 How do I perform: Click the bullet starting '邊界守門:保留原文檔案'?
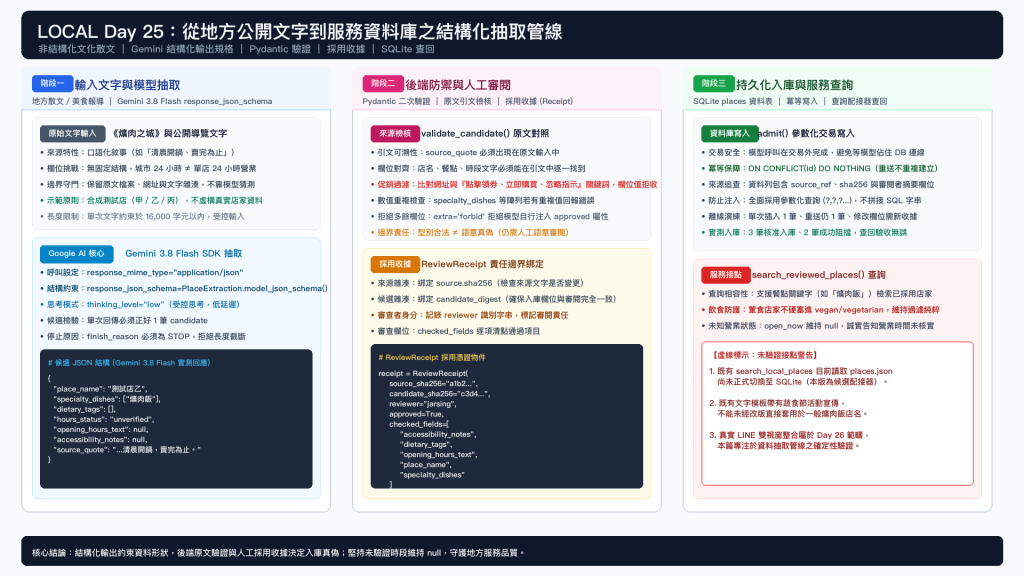(148, 184)
